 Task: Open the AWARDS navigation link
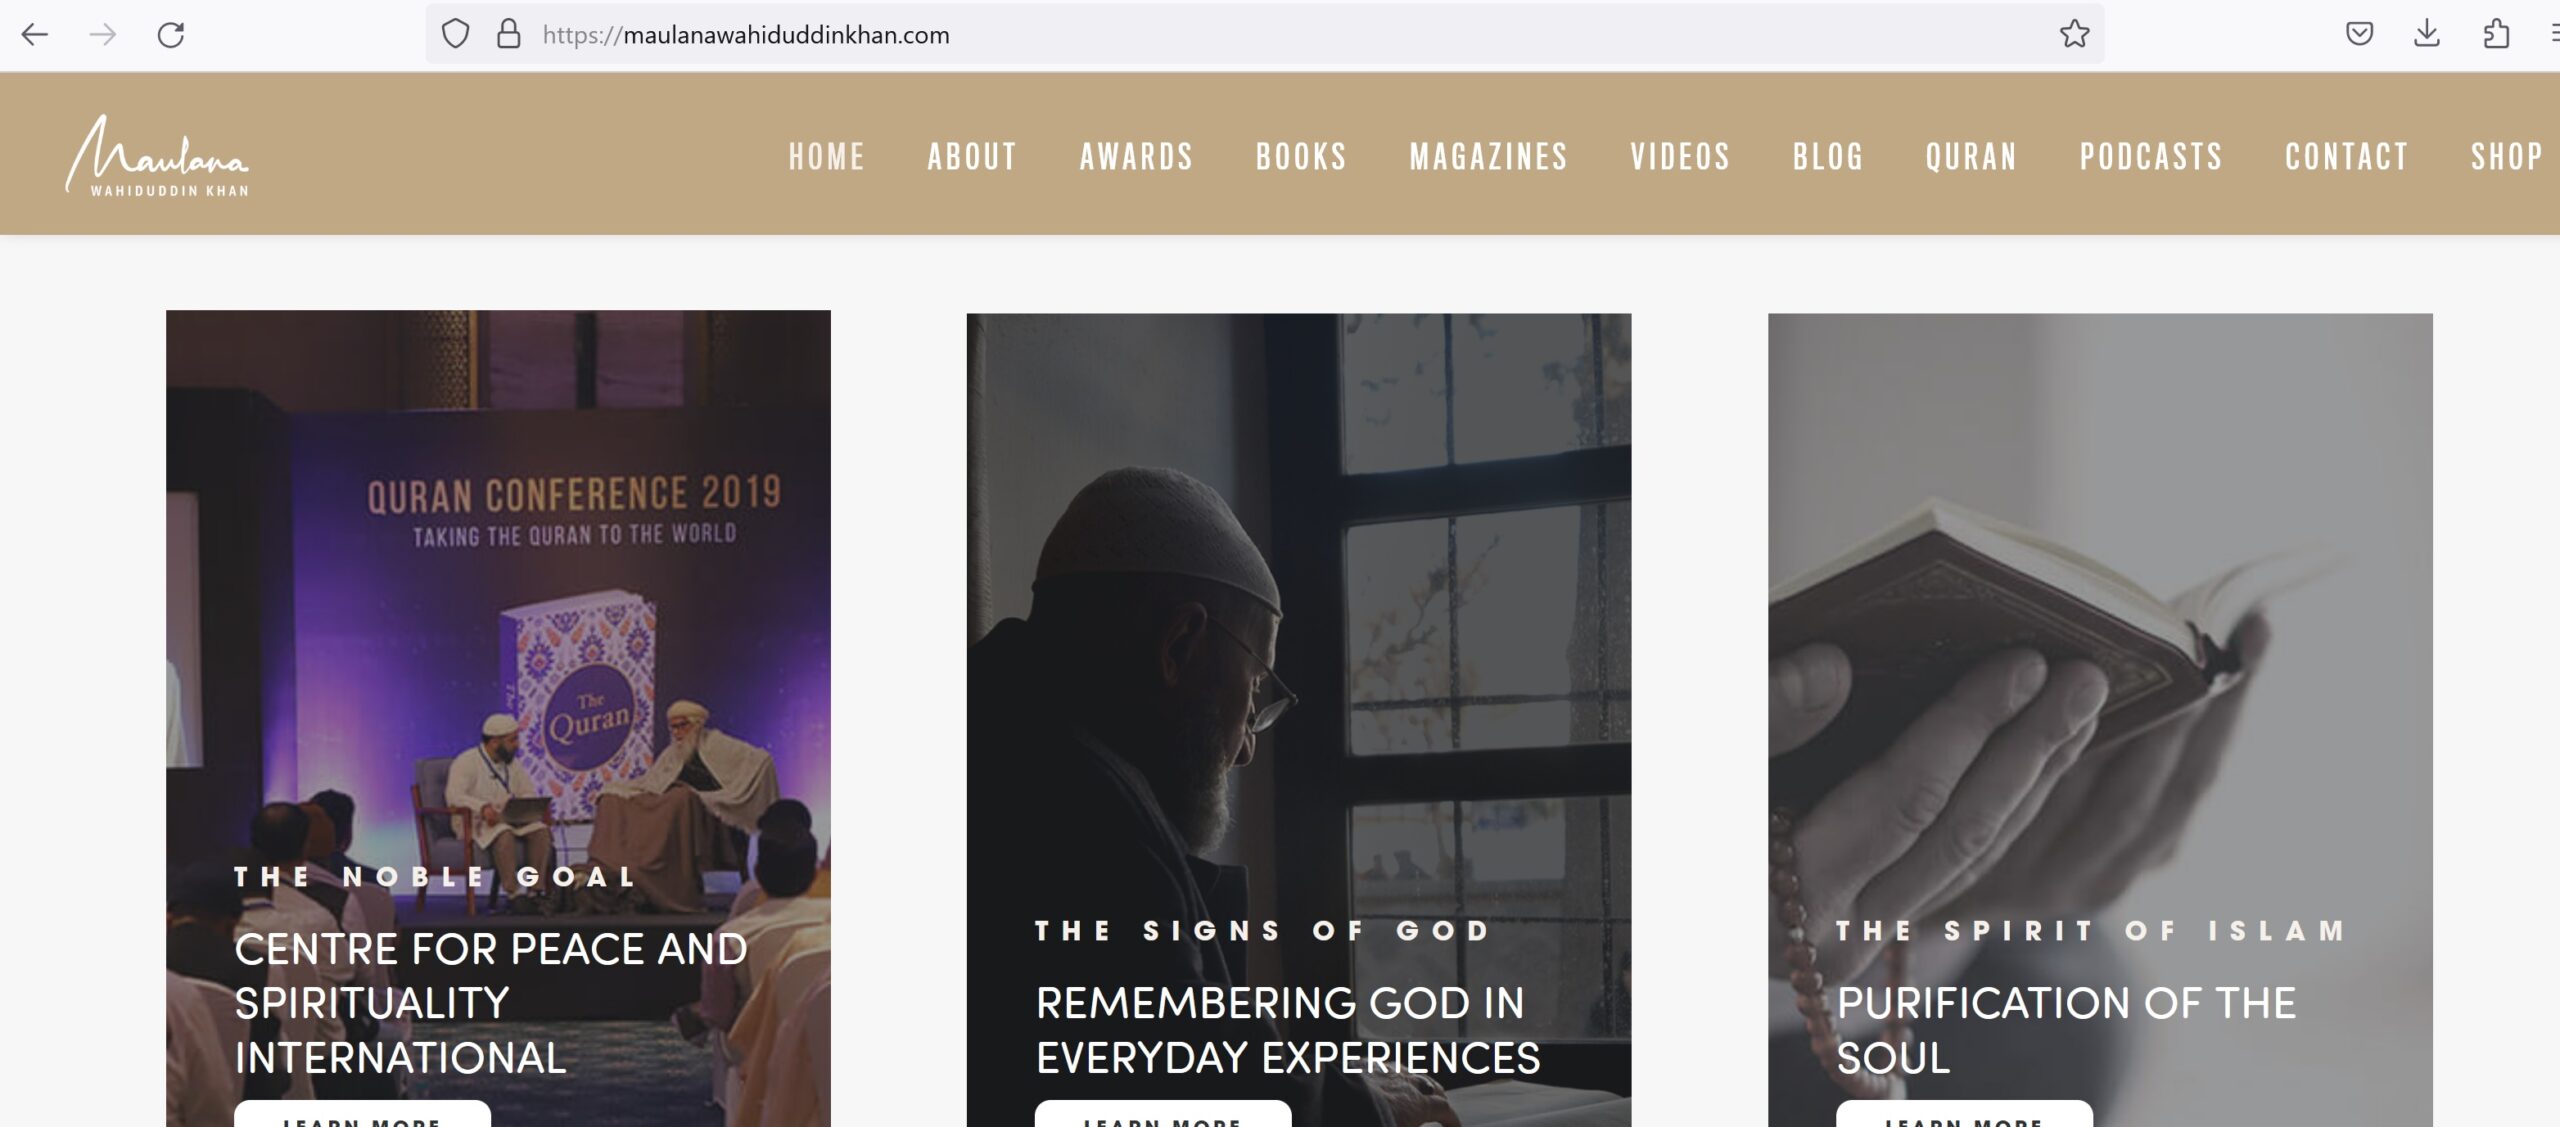point(1136,157)
